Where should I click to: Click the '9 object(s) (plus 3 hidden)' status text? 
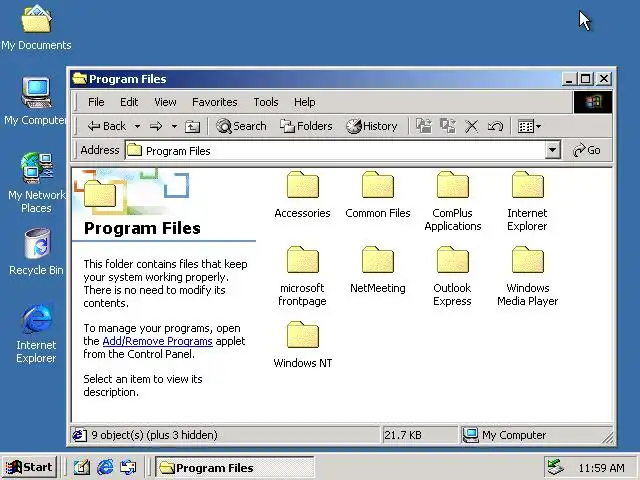(x=154, y=435)
